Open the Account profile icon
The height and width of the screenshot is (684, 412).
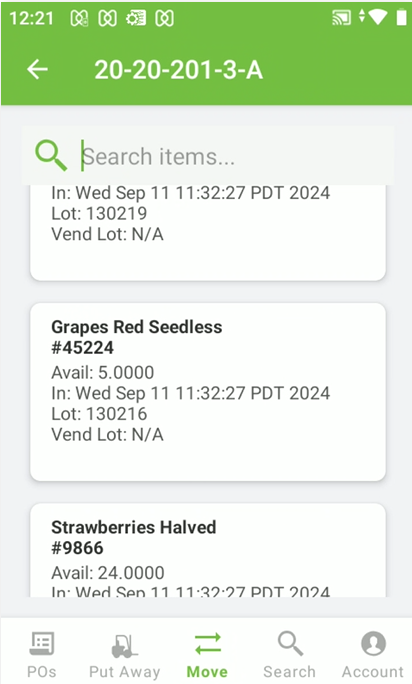tap(373, 643)
